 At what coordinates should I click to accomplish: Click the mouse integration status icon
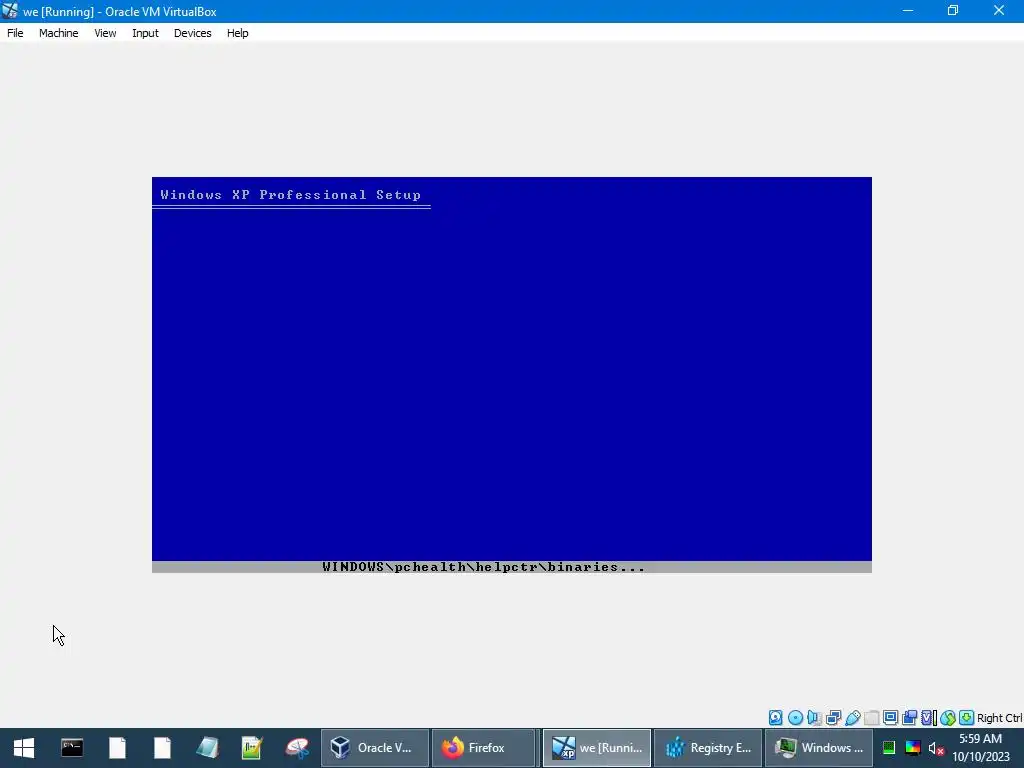[948, 718]
